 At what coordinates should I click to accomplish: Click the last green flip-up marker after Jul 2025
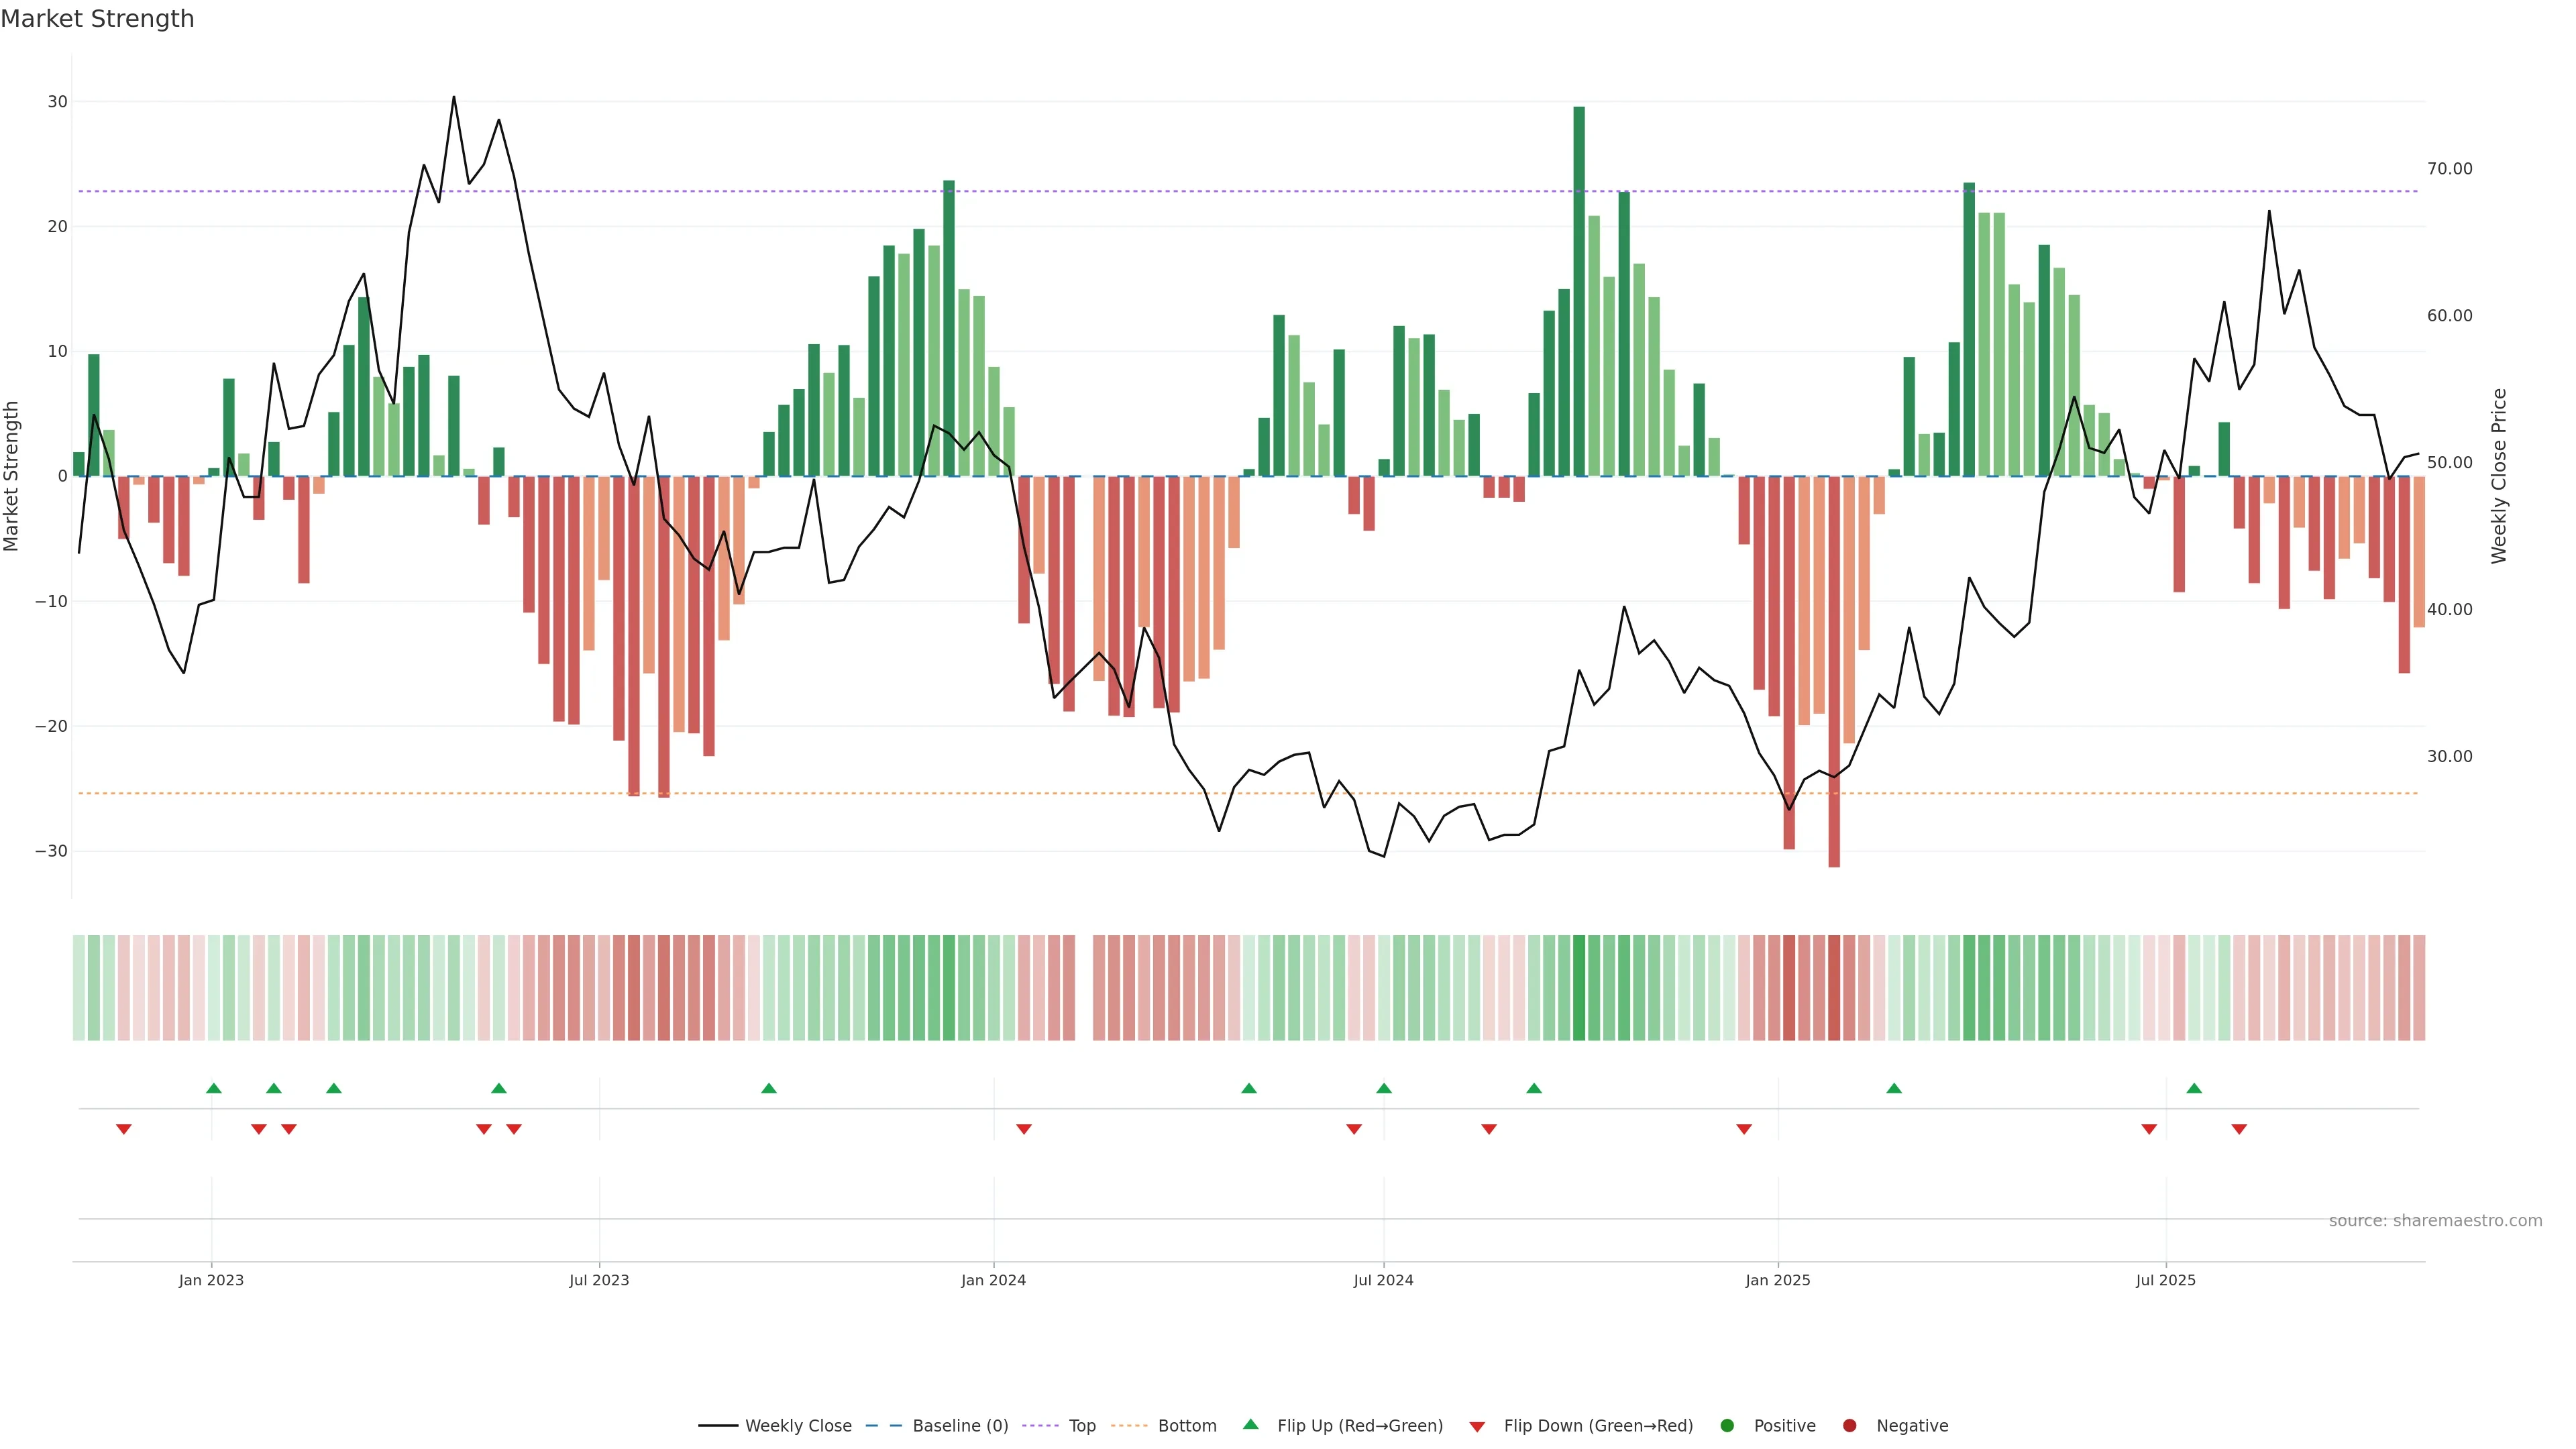coord(2194,1088)
